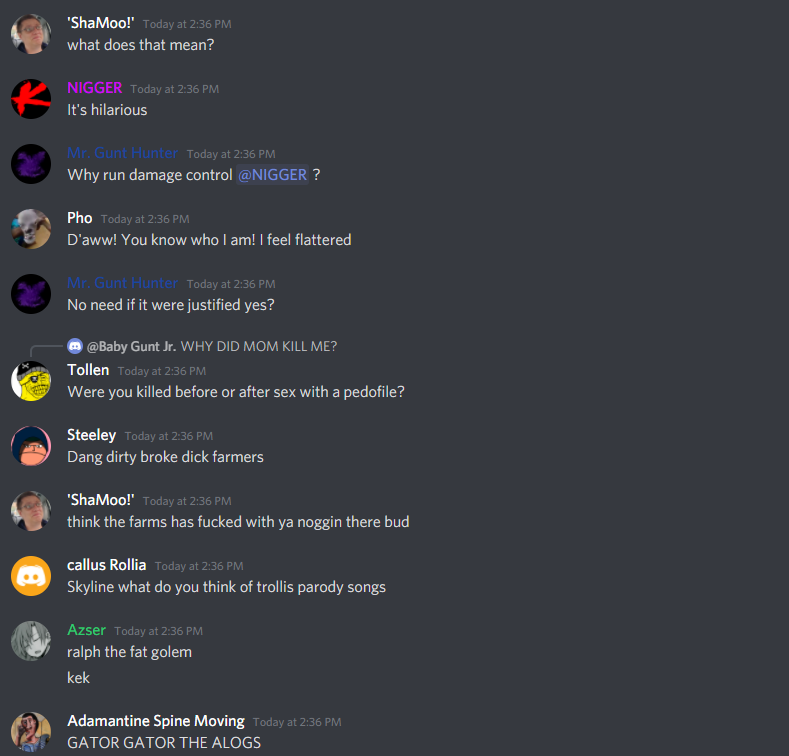Select the Pho username
The width and height of the screenshot is (789, 756).
coord(80,218)
